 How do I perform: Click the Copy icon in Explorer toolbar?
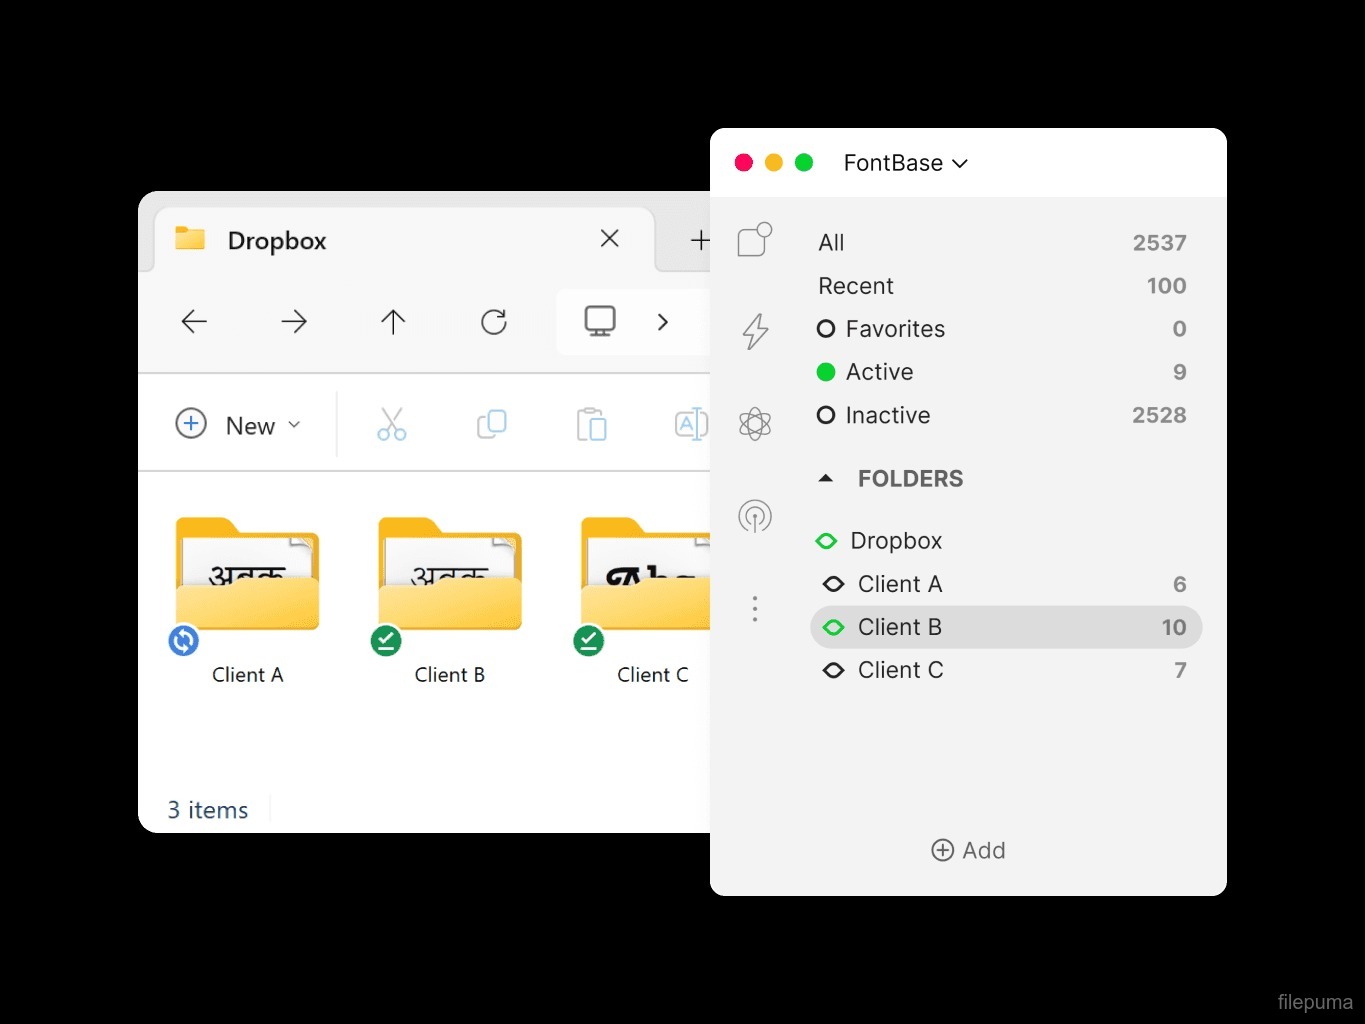point(491,424)
